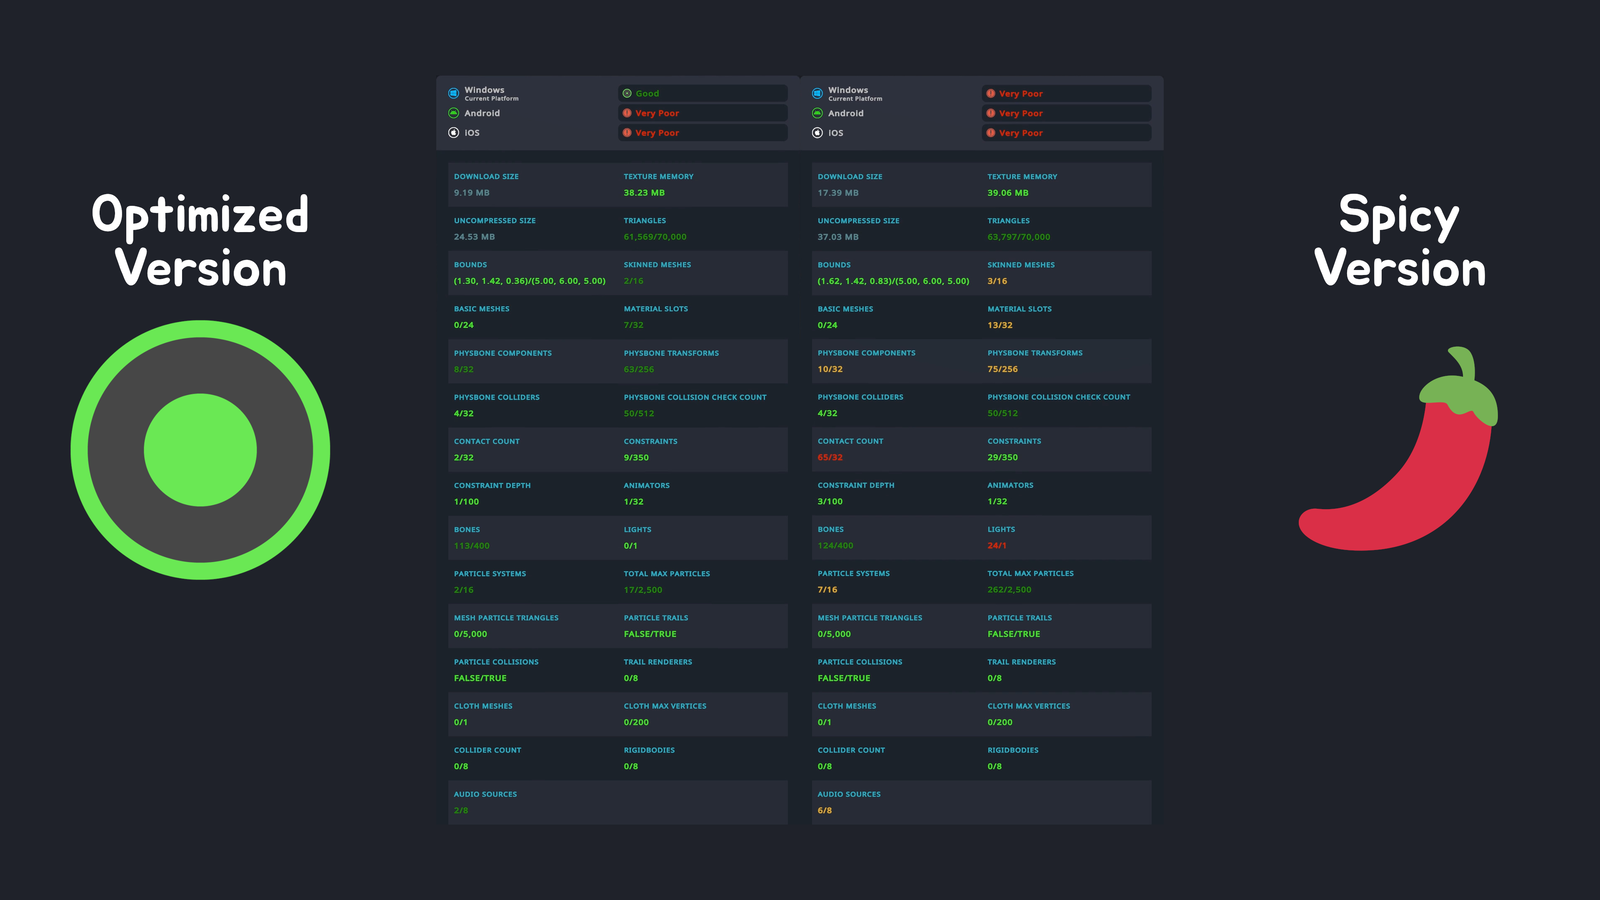Click the Android icon in the Spicy panel
This screenshot has width=1600, height=900.
click(x=818, y=113)
